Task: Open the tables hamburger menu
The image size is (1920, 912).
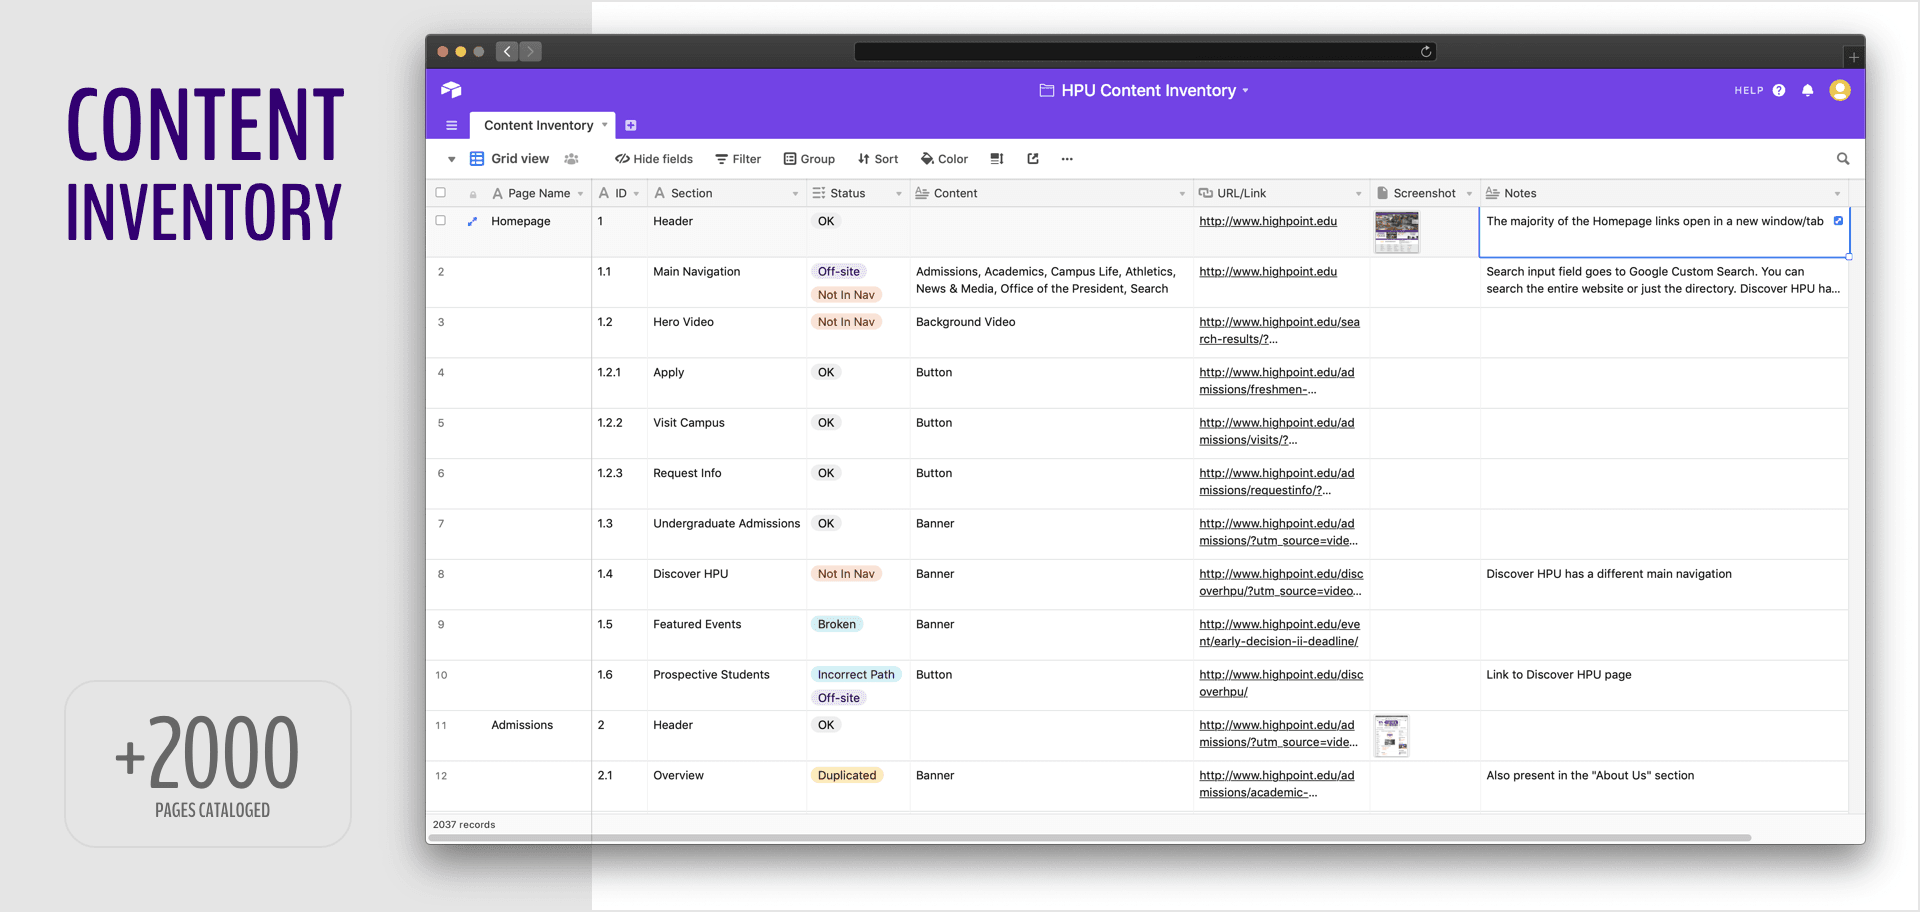Action: (452, 125)
